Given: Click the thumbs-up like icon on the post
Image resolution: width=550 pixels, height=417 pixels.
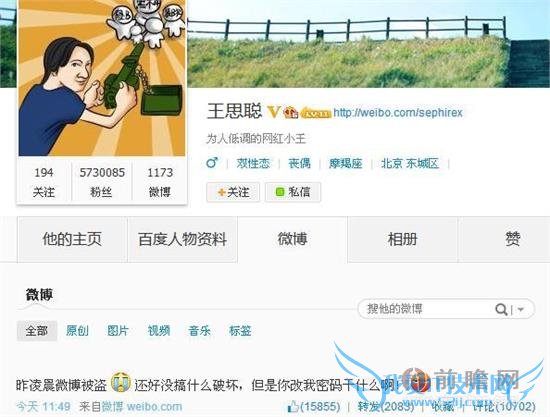Looking at the screenshot, I should coord(293,407).
